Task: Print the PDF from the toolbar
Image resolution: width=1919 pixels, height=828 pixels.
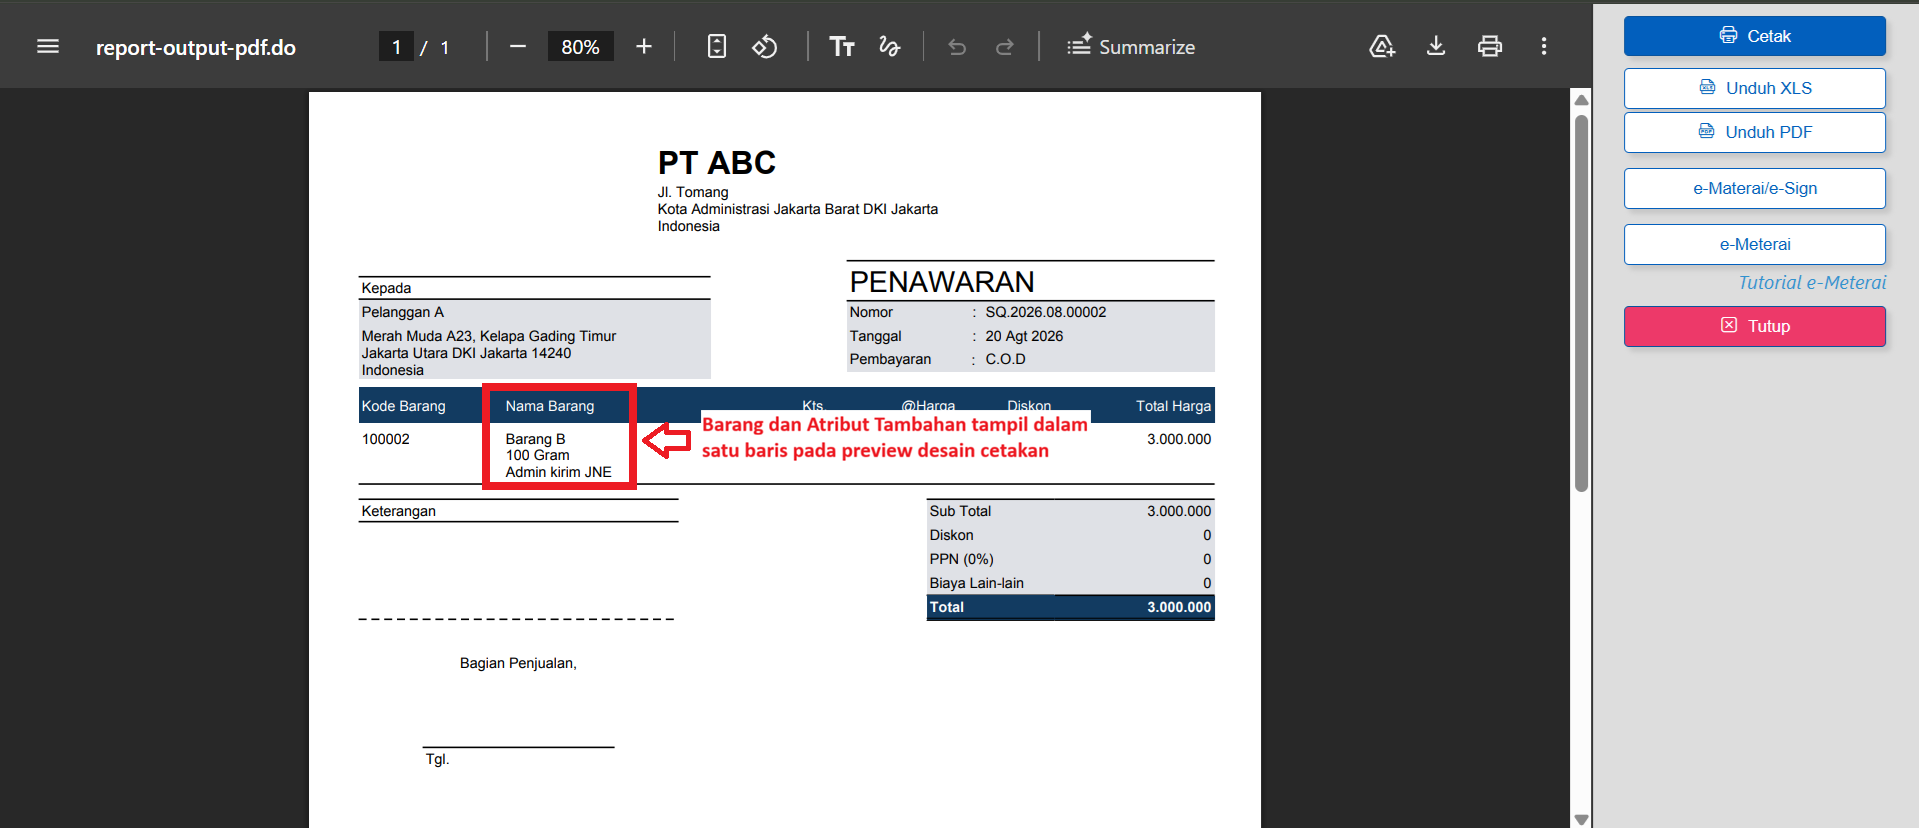Action: point(1490,47)
